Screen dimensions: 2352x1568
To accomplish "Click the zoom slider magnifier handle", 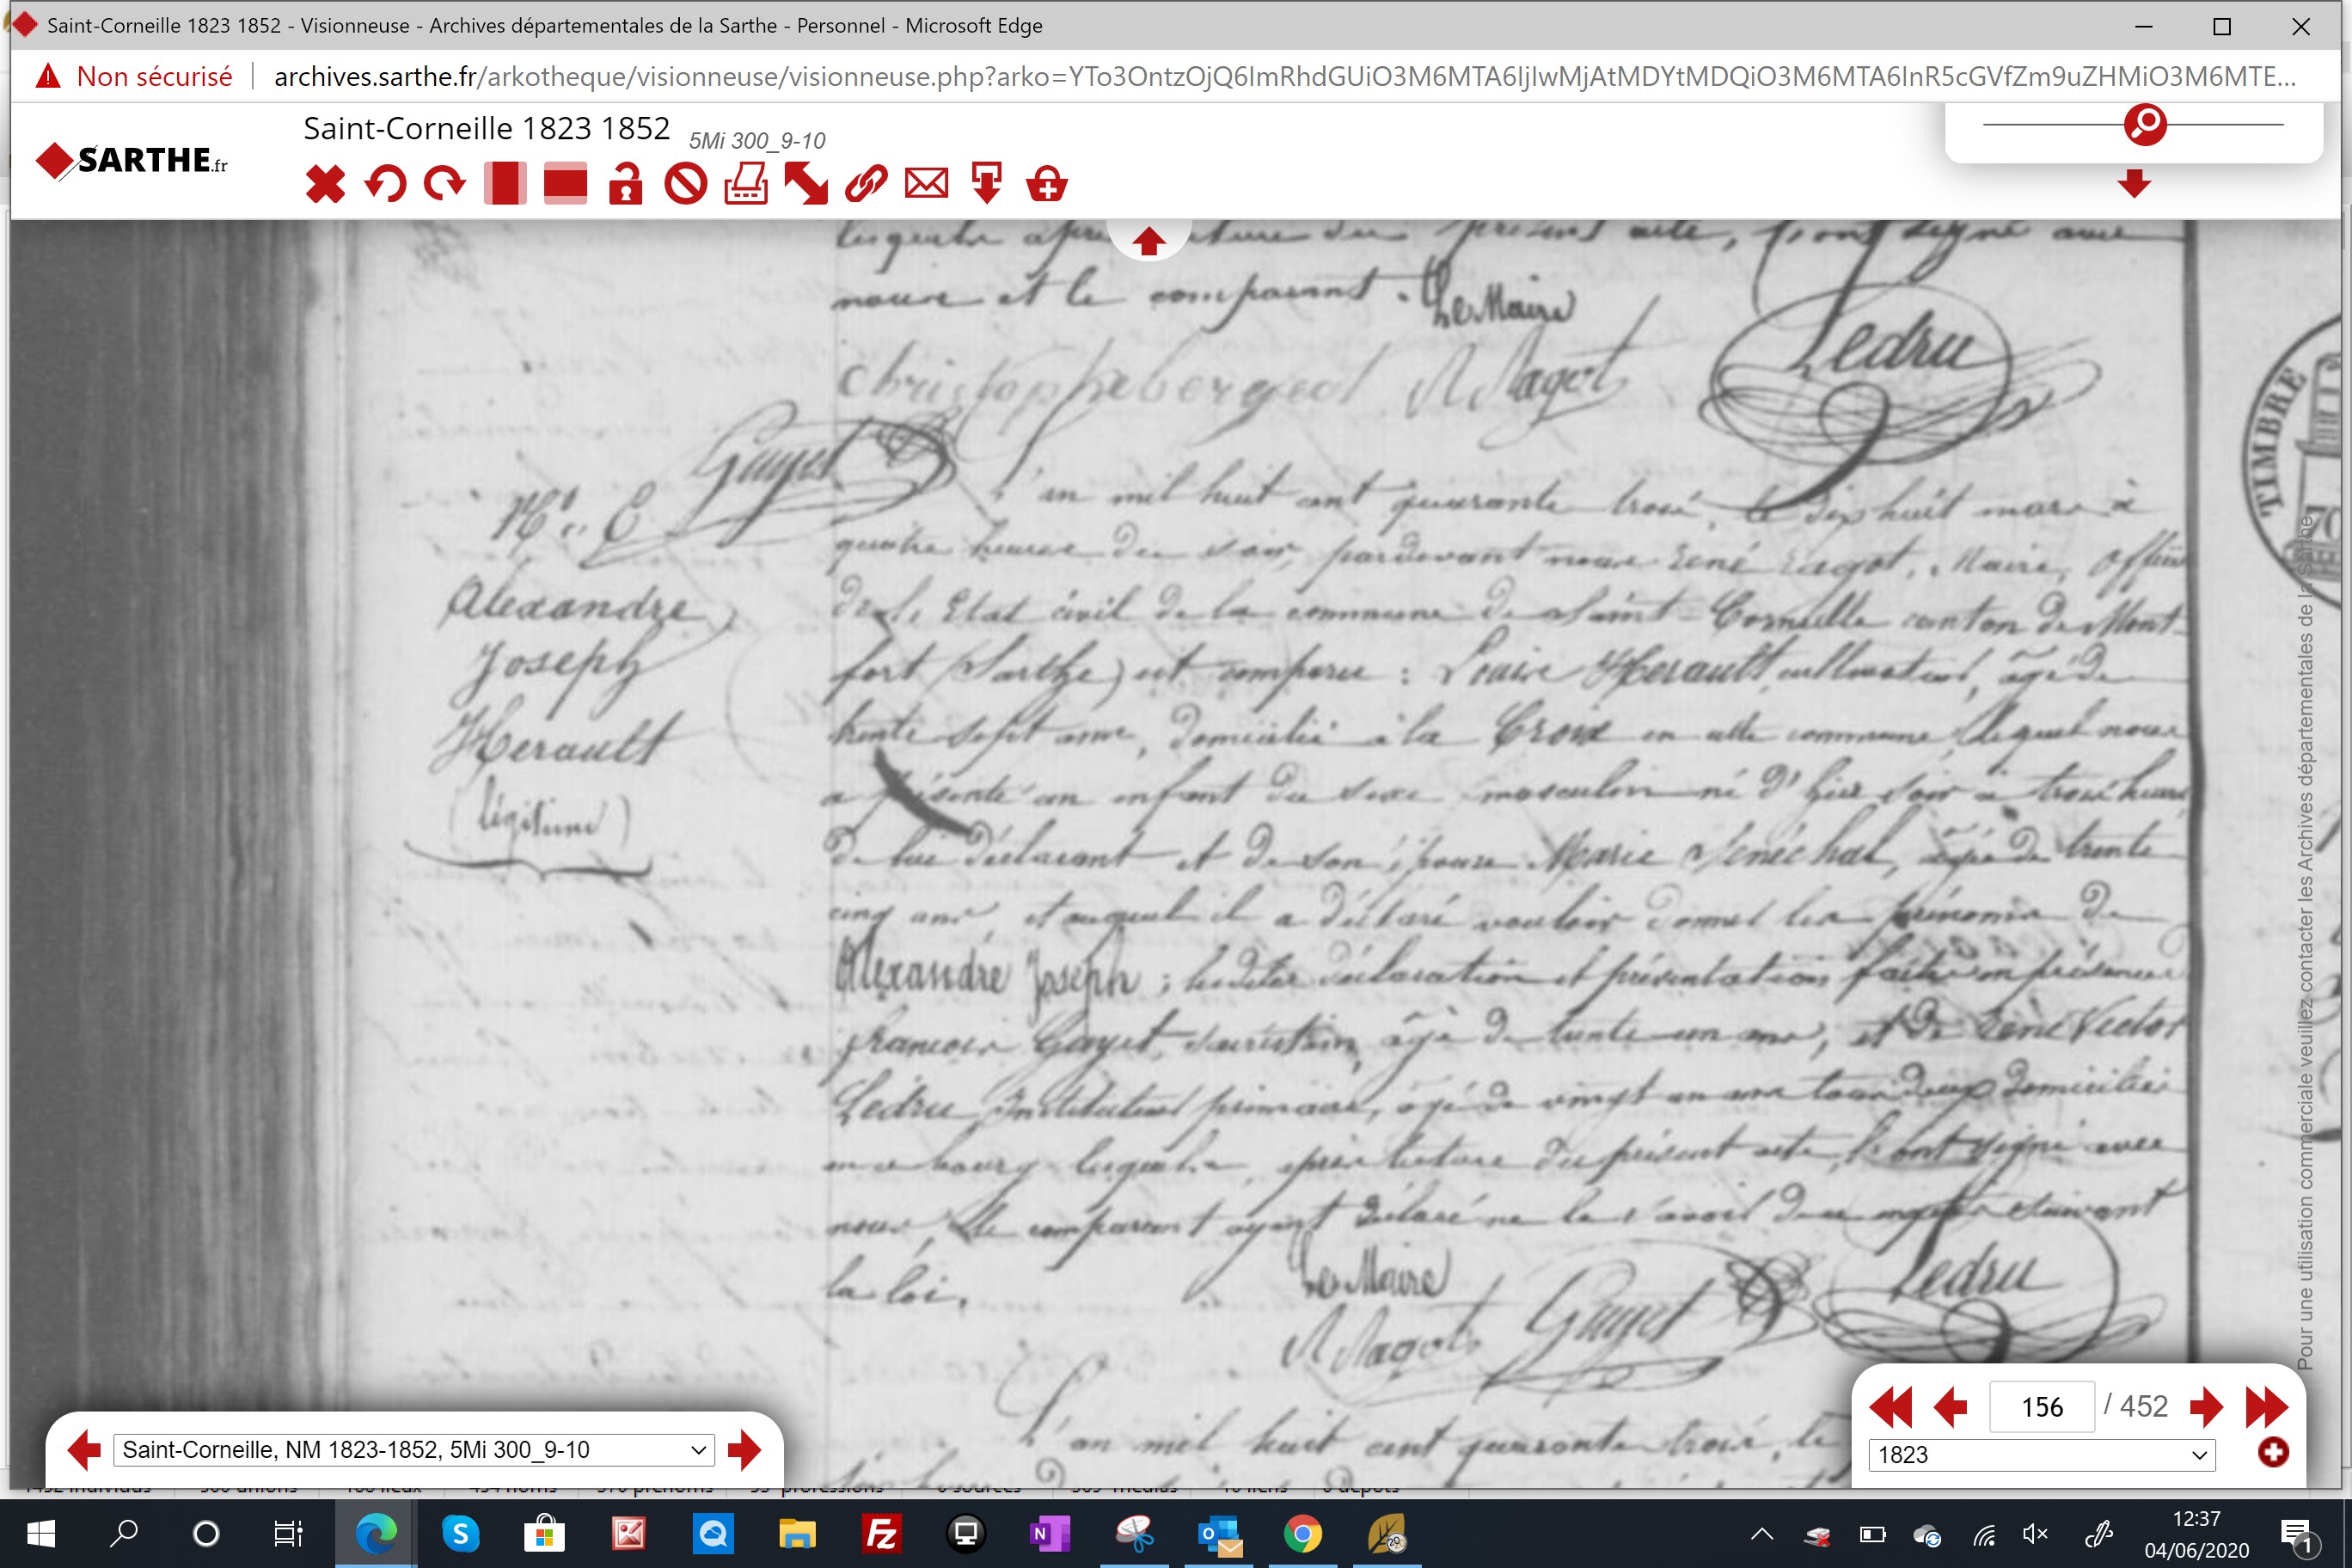I will pyautogui.click(x=2145, y=124).
